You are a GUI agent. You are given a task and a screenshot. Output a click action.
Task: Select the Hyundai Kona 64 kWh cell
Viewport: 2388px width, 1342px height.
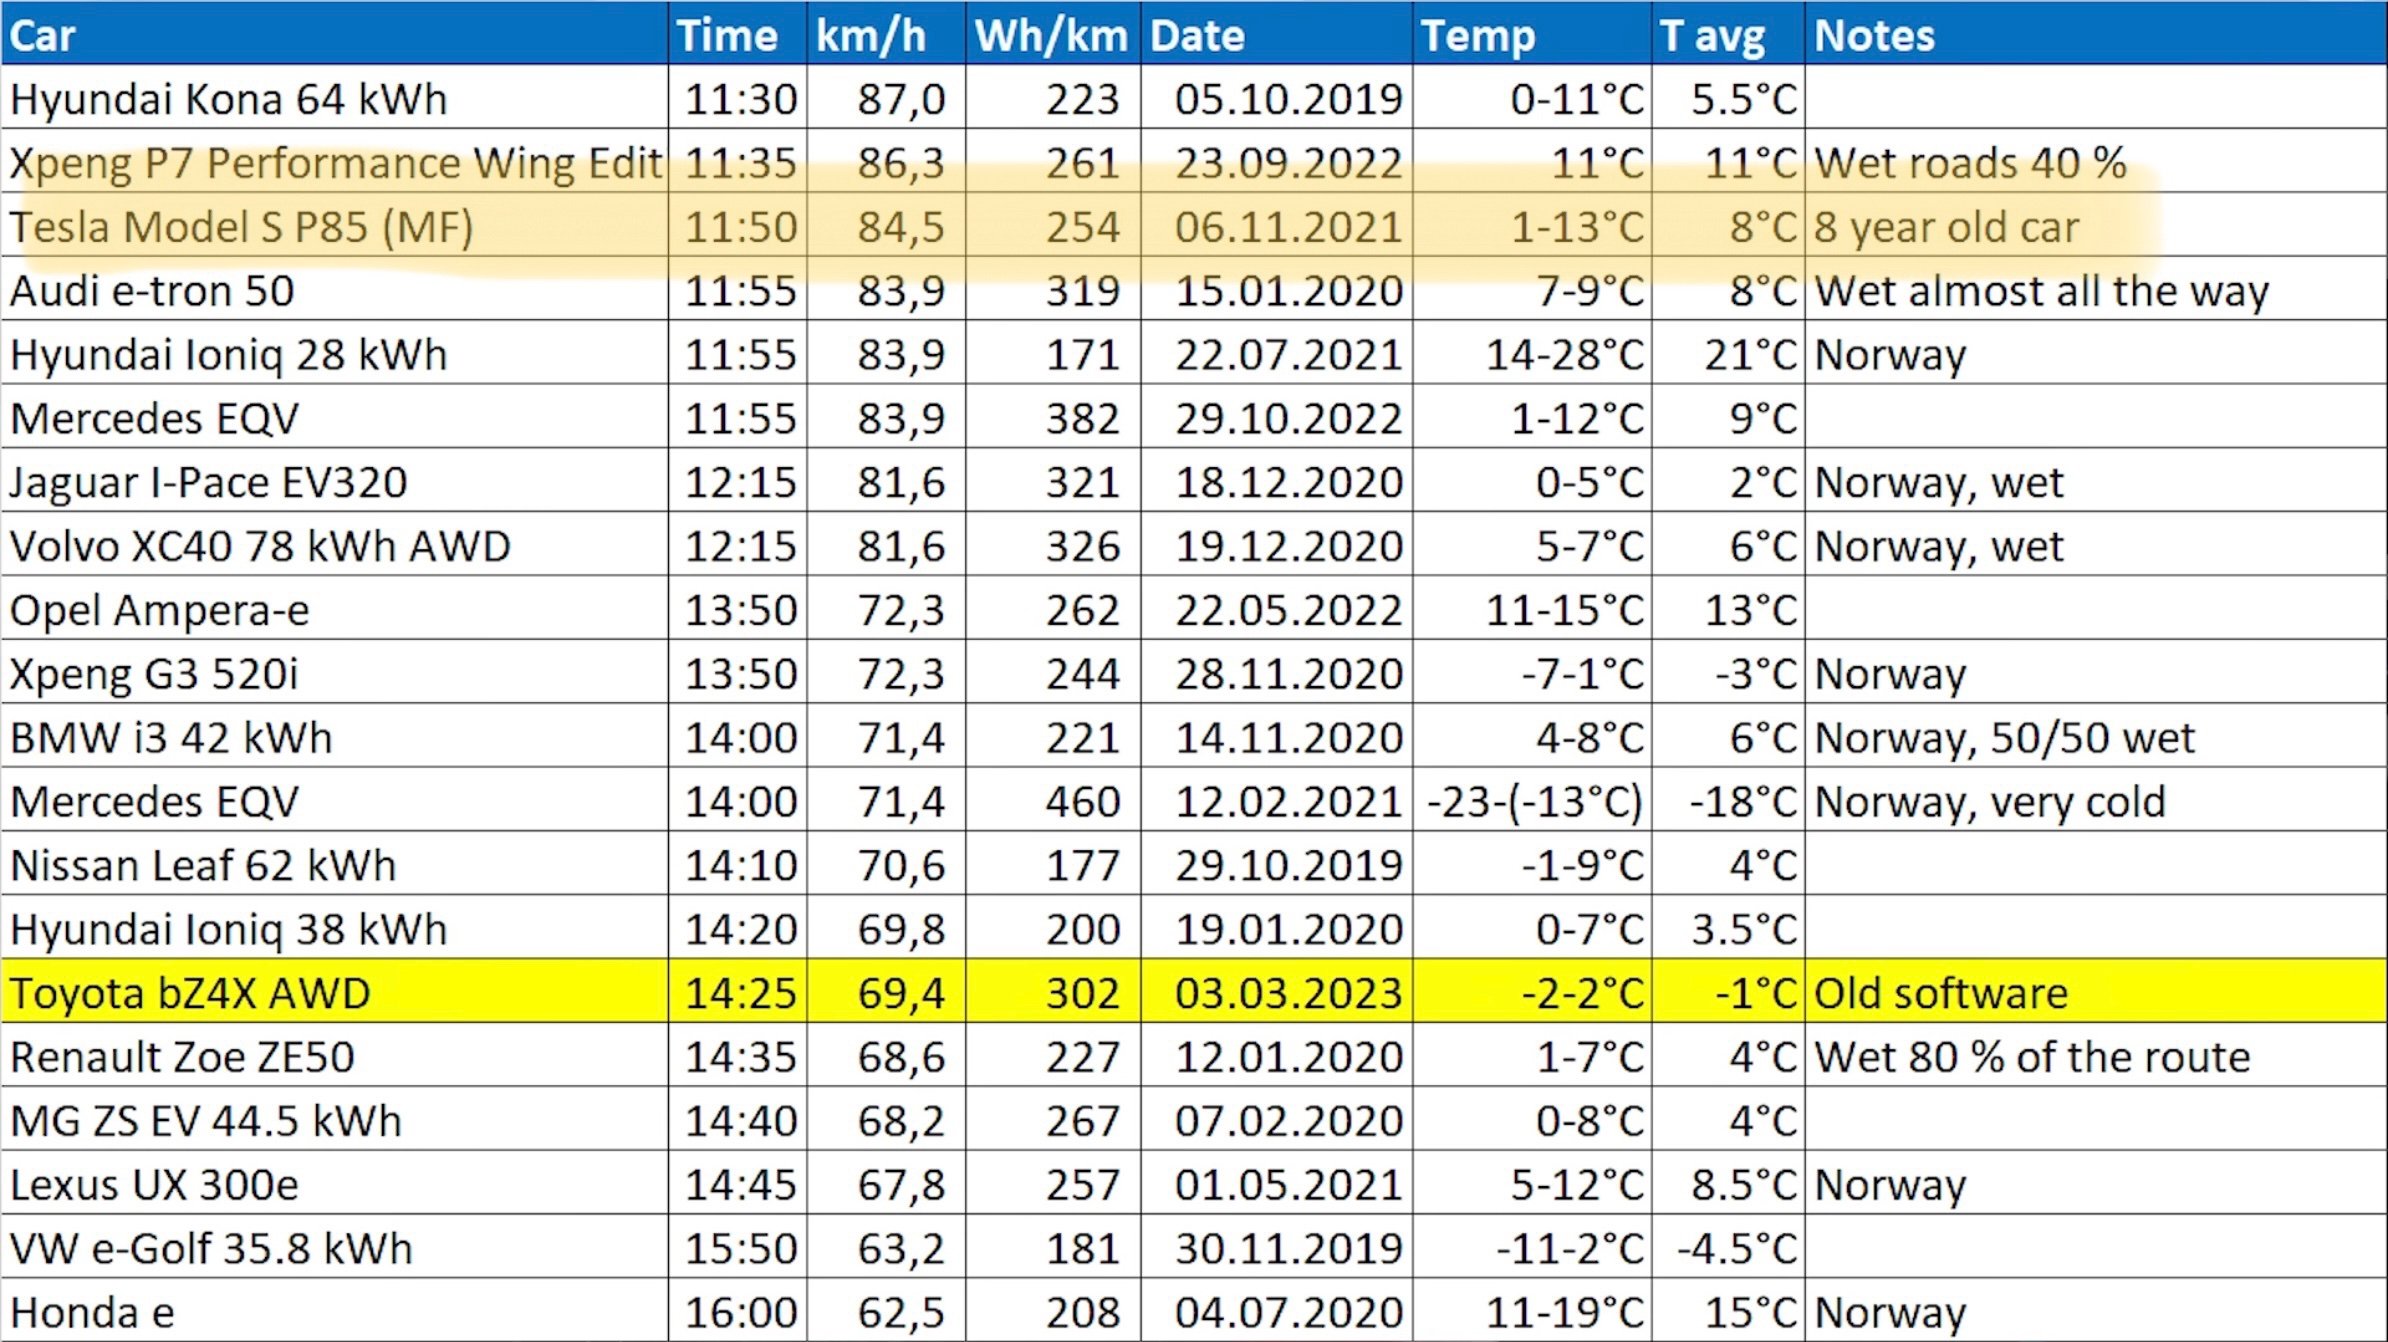coord(335,98)
